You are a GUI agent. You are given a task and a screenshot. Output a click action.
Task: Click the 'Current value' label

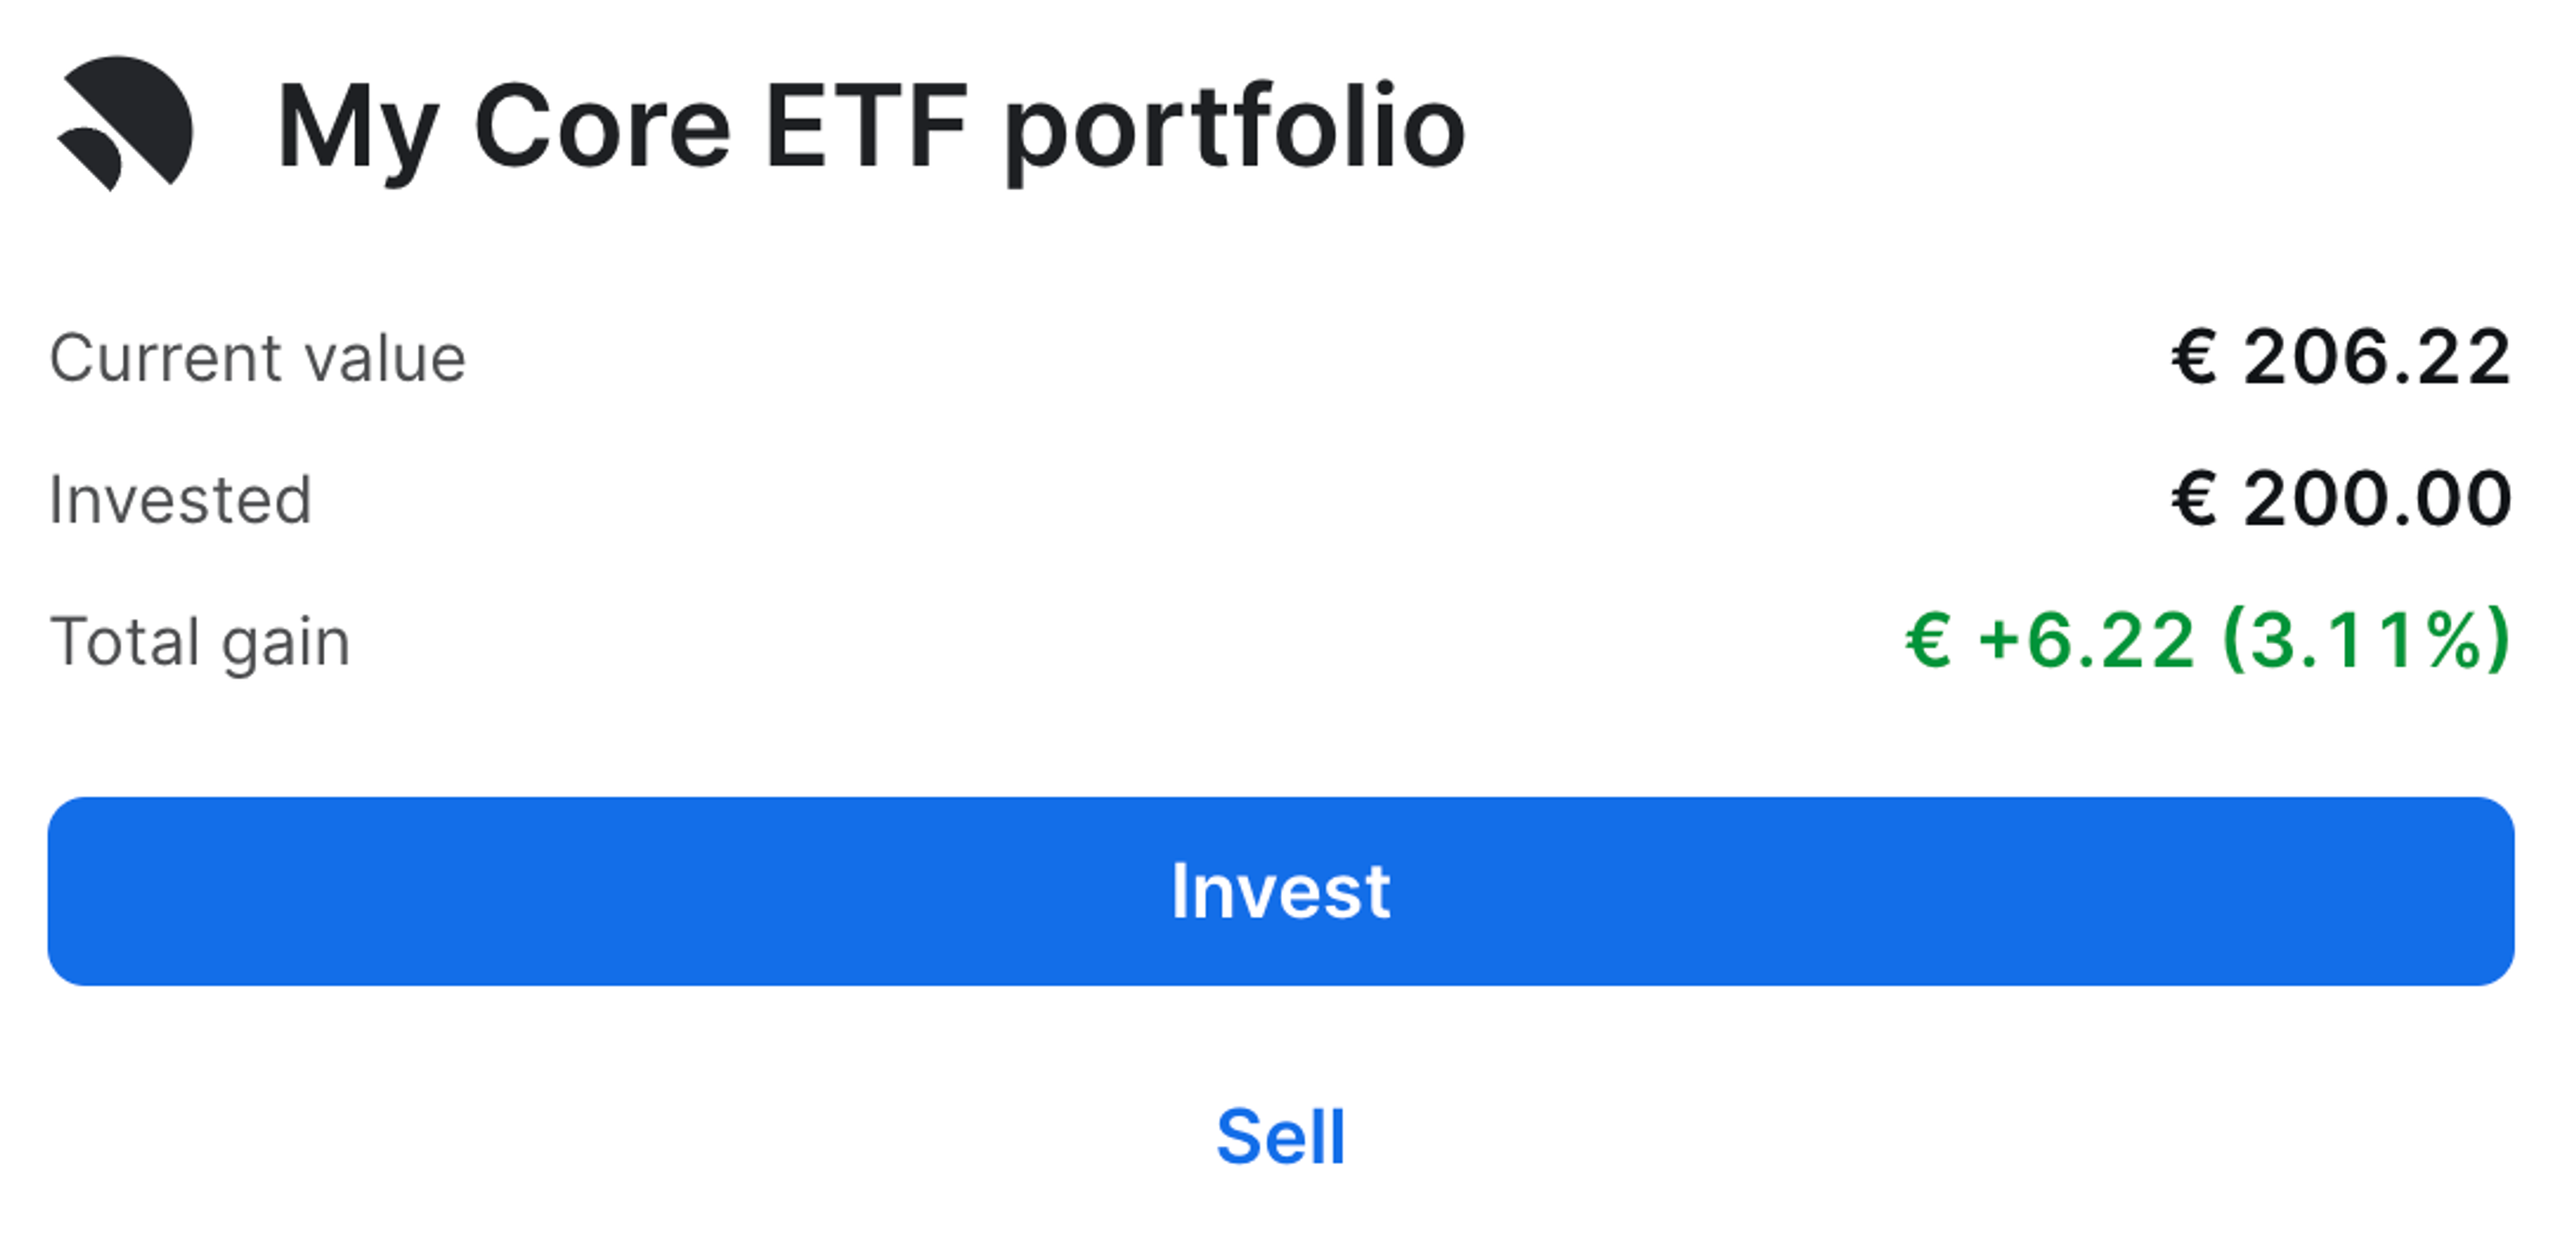coord(260,358)
